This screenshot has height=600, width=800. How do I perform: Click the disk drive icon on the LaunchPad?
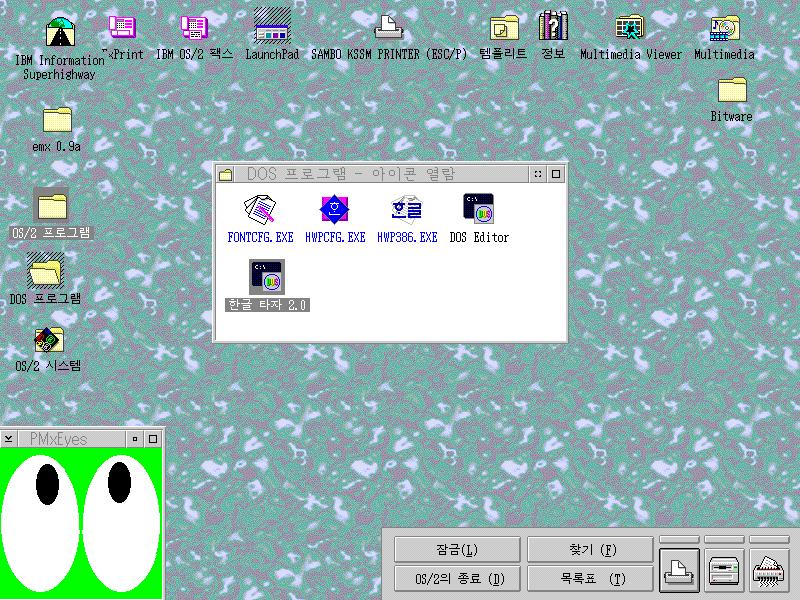724,570
